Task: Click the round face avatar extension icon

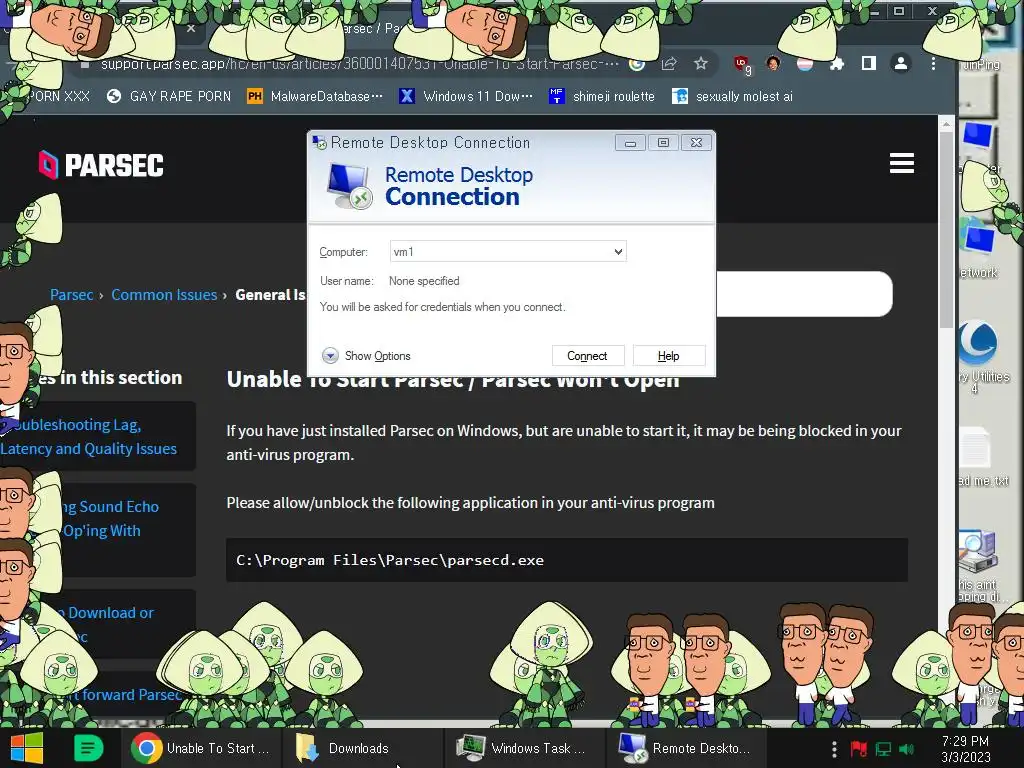Action: click(x=773, y=63)
